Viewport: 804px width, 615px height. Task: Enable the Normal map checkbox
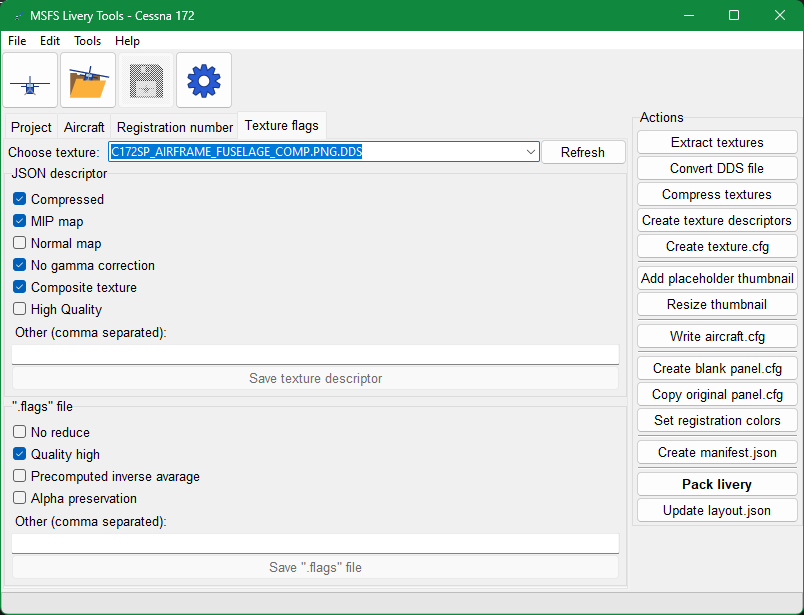pos(20,243)
